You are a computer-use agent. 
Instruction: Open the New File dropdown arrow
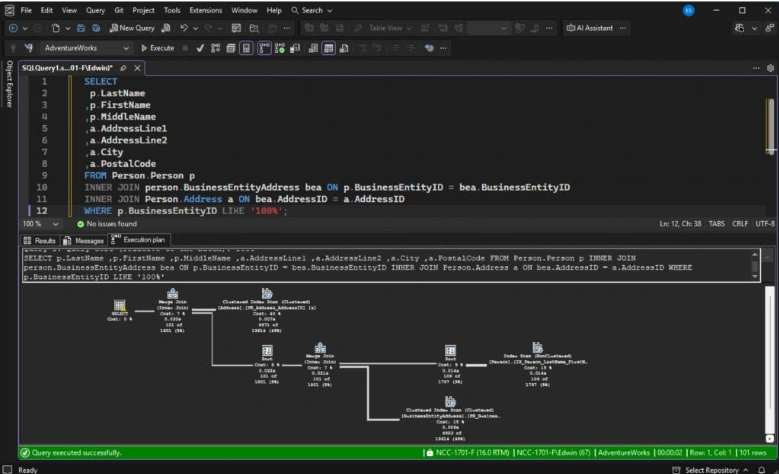(x=68, y=28)
